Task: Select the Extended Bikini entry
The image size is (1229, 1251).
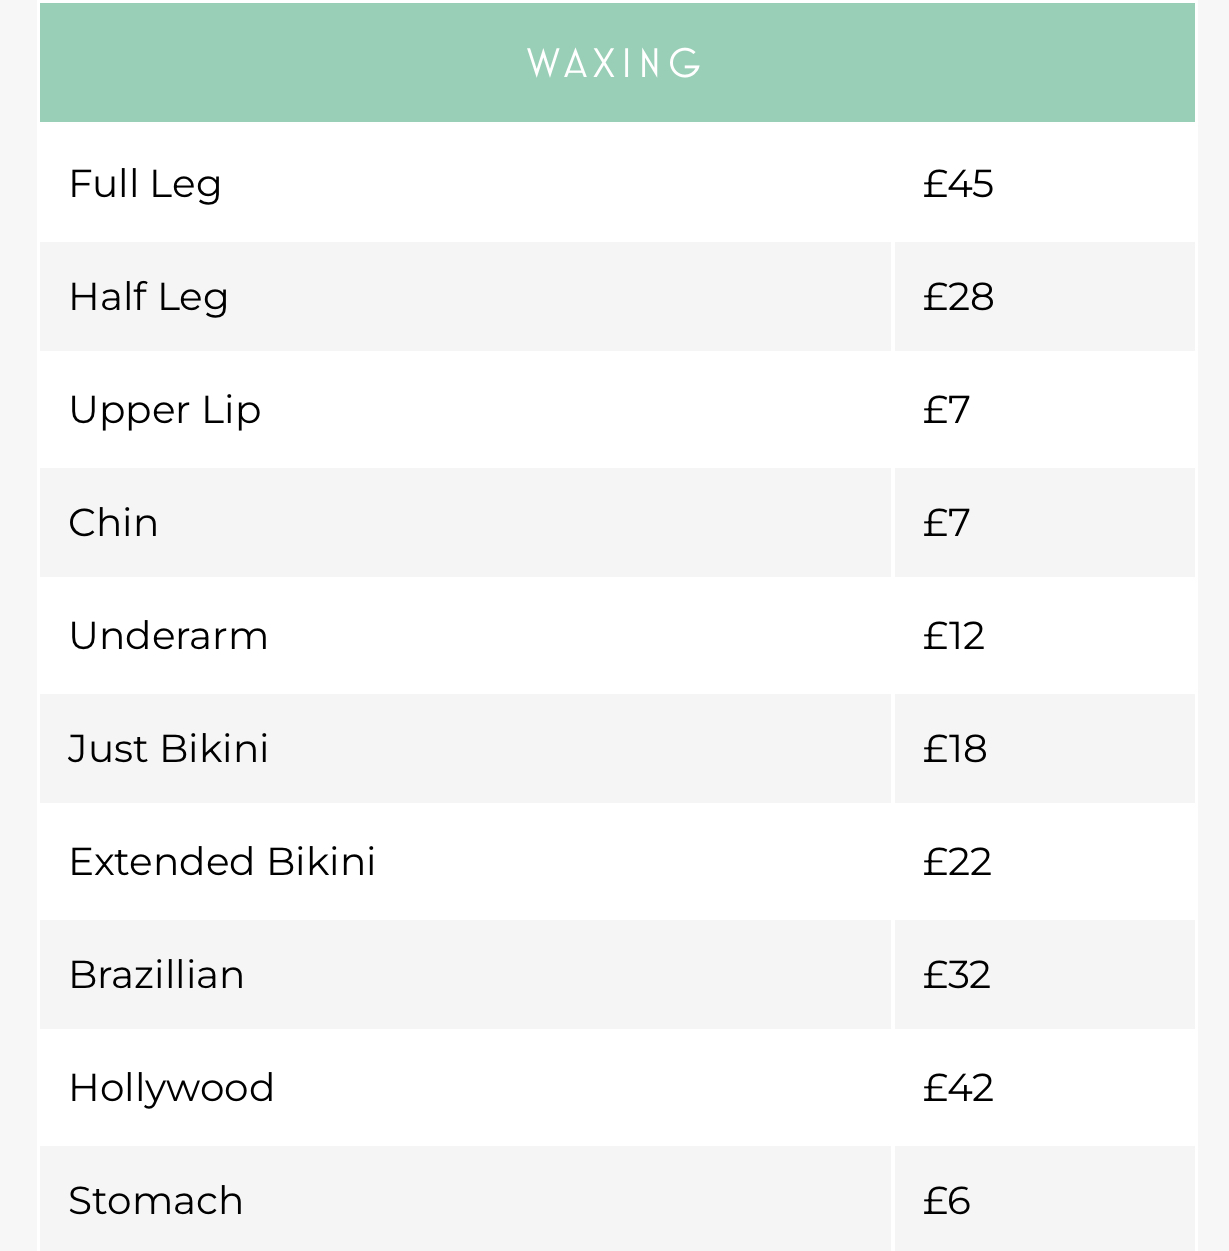Action: click(222, 862)
